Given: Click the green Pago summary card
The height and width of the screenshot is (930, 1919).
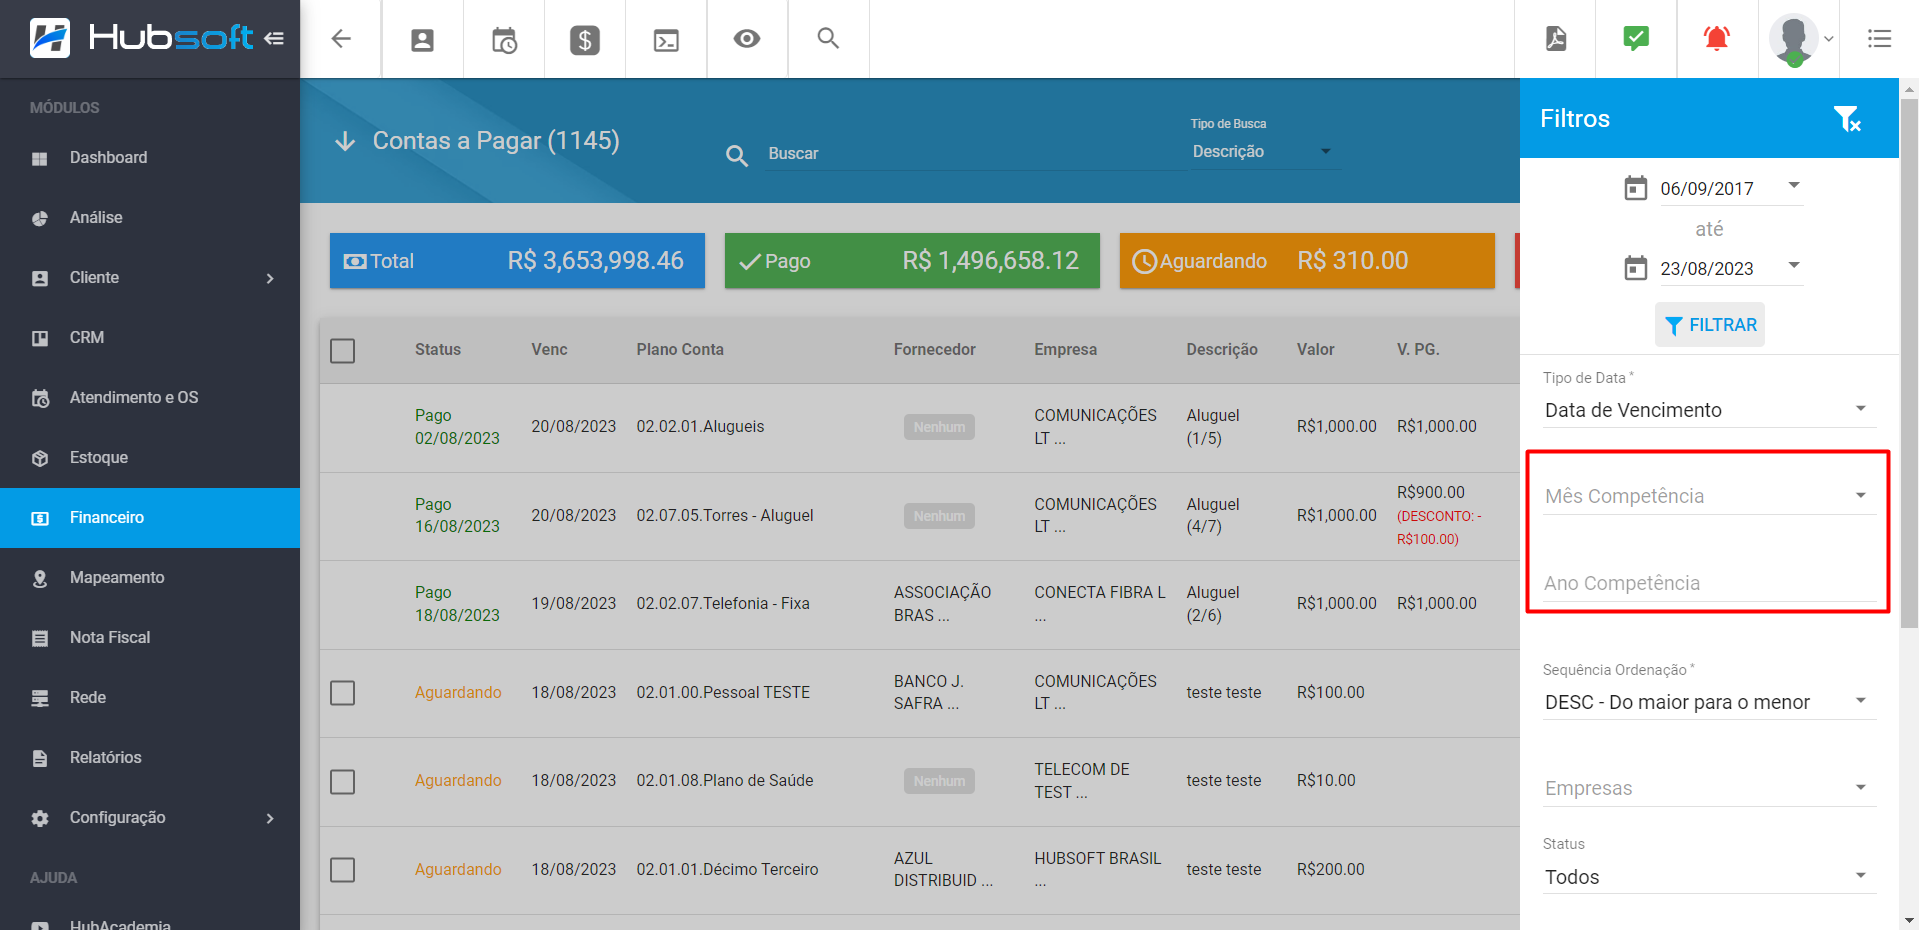Looking at the screenshot, I should (912, 261).
